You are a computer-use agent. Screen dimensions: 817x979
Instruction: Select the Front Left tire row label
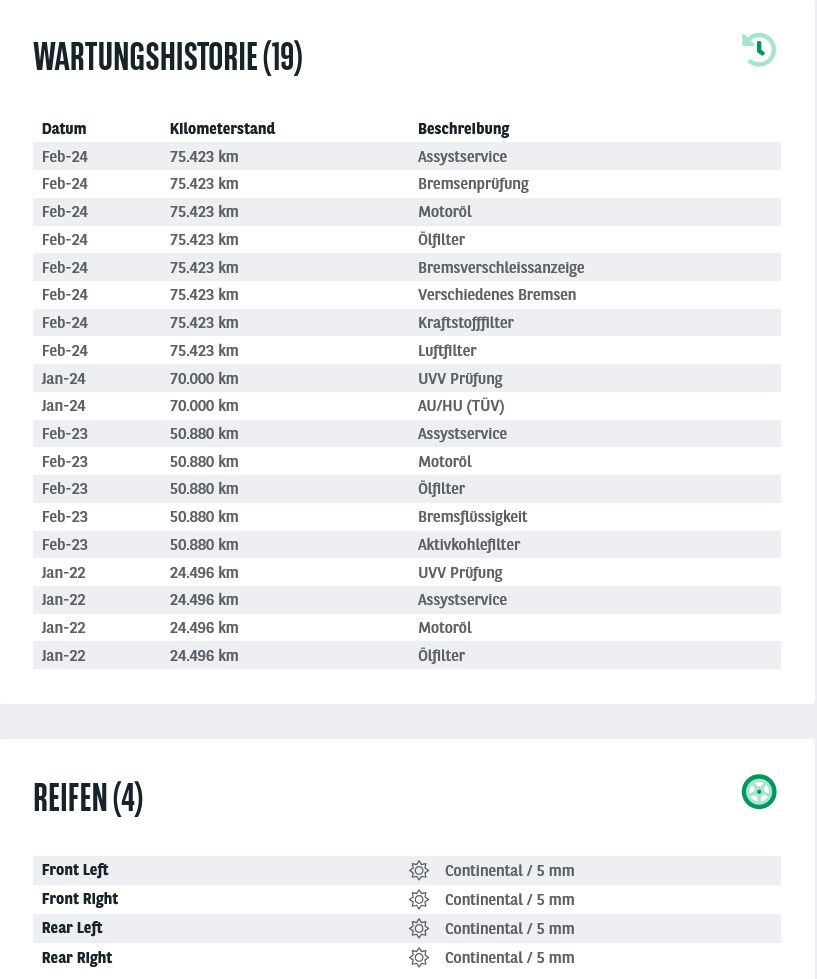coord(75,870)
